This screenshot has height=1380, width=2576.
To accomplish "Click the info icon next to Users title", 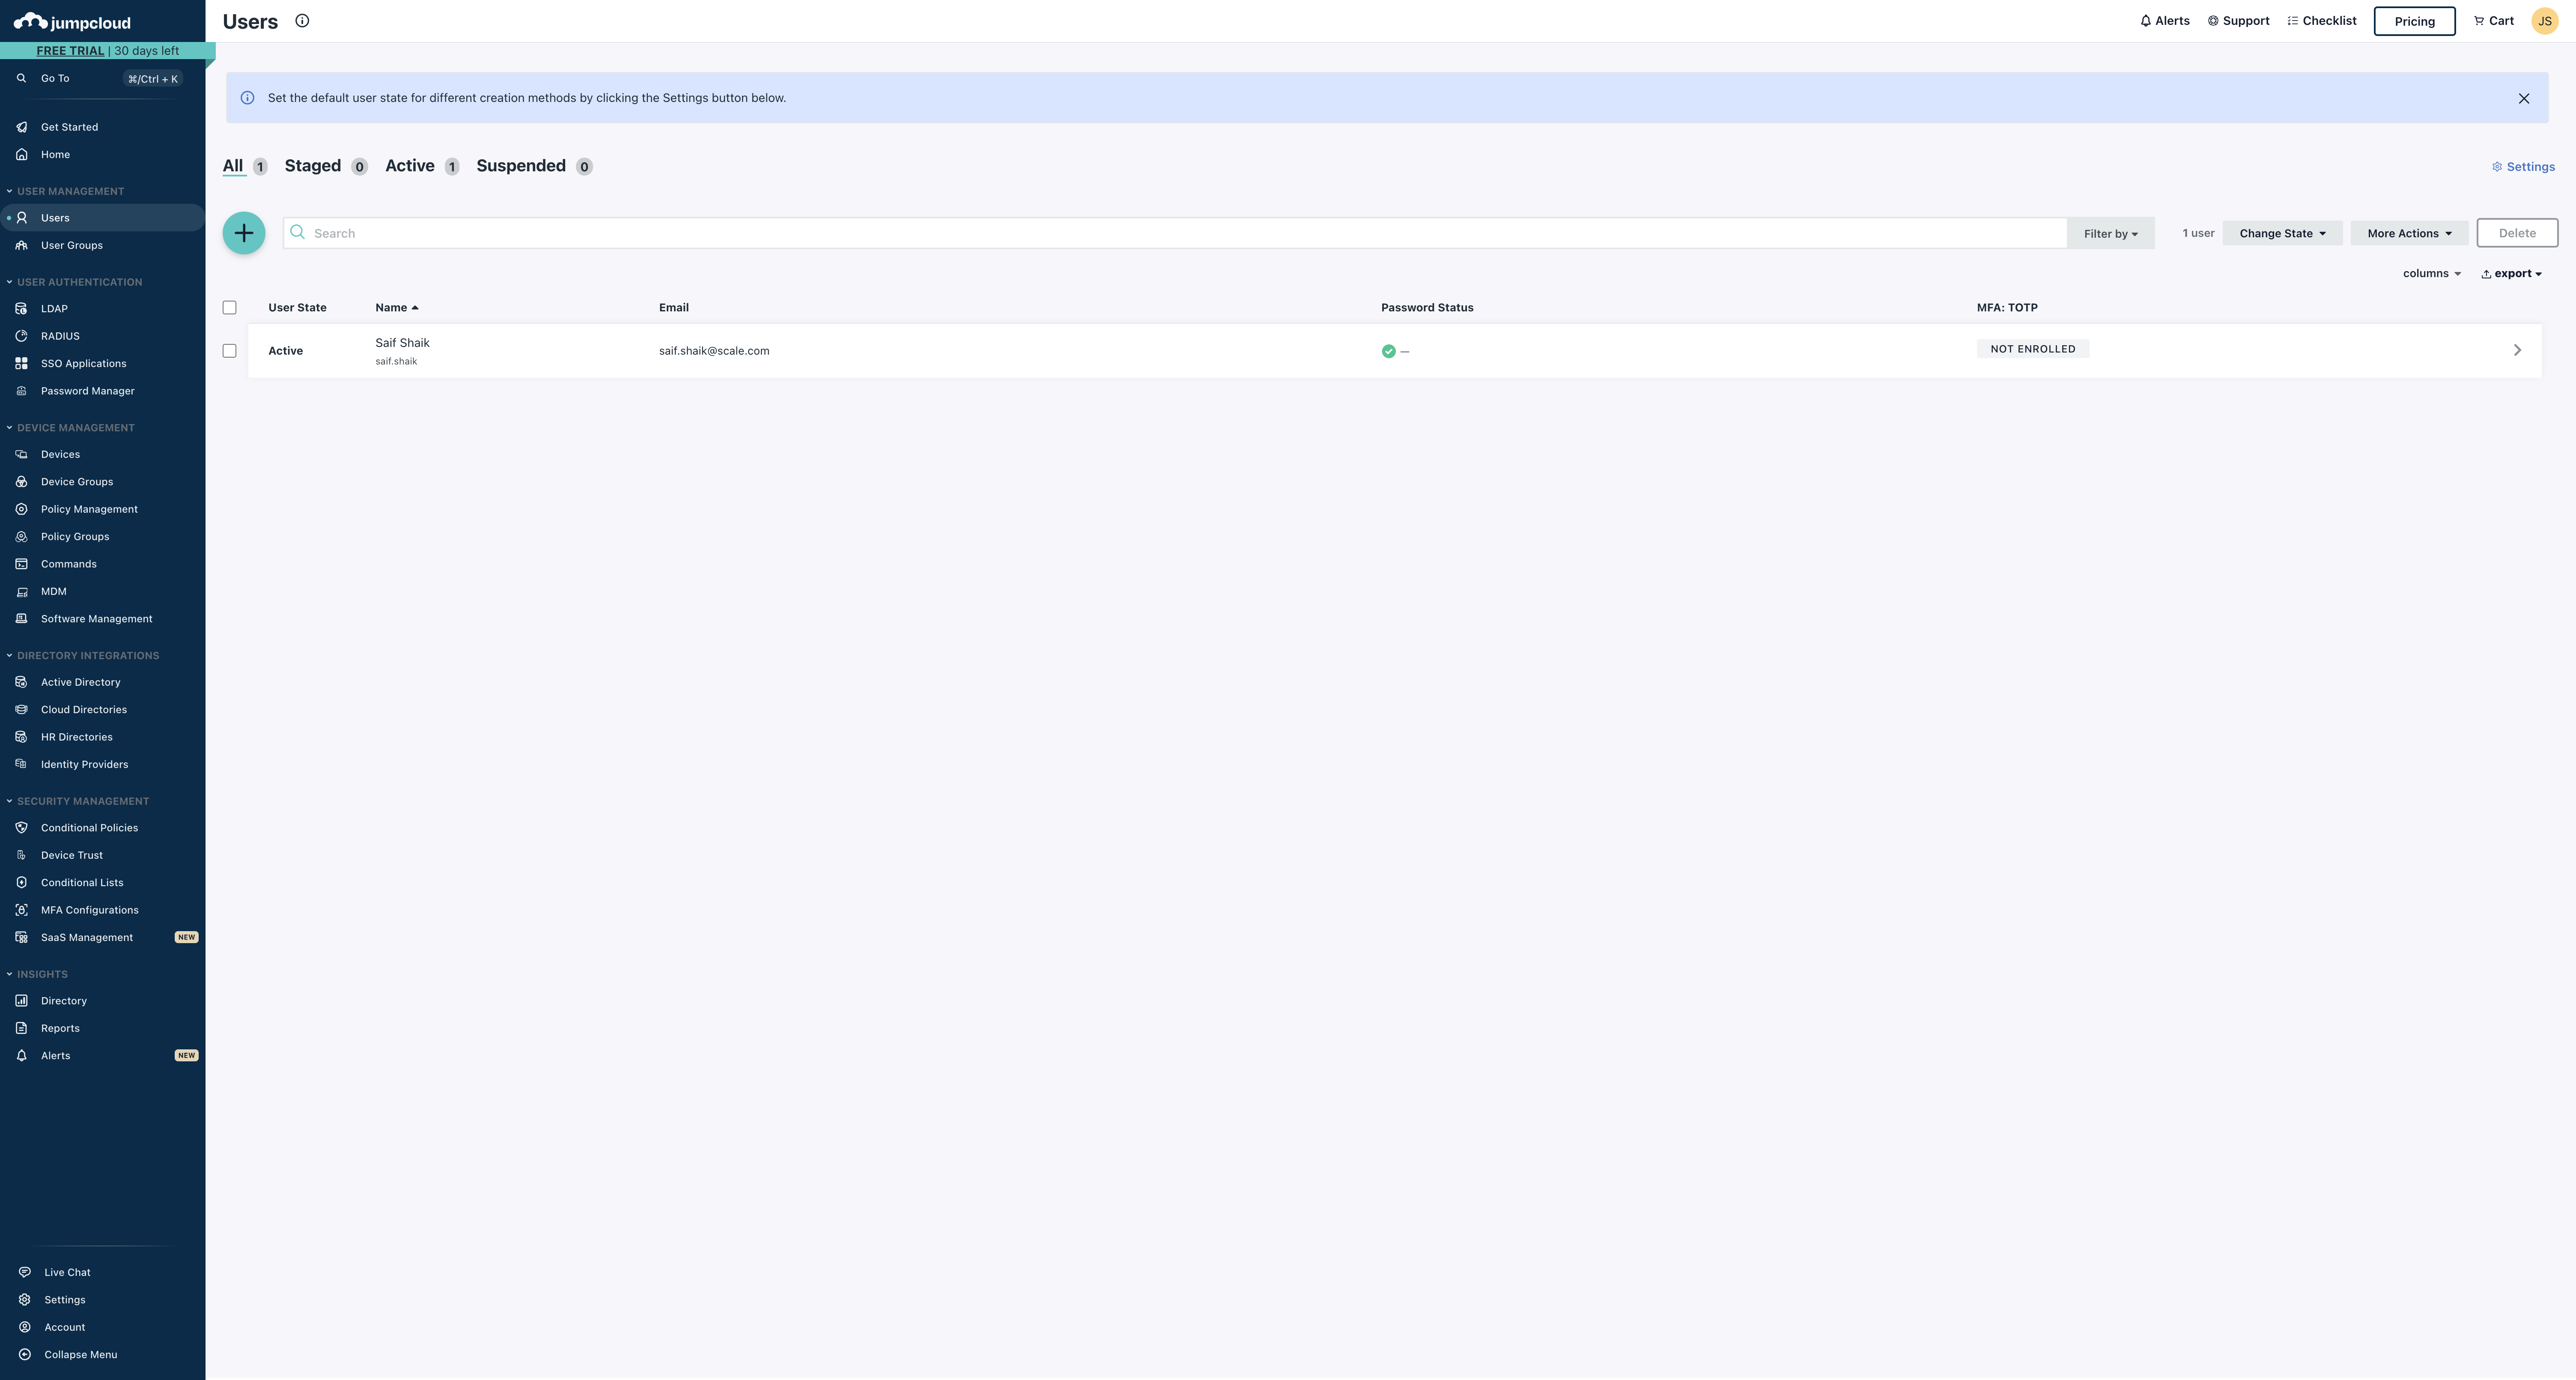I will [302, 21].
